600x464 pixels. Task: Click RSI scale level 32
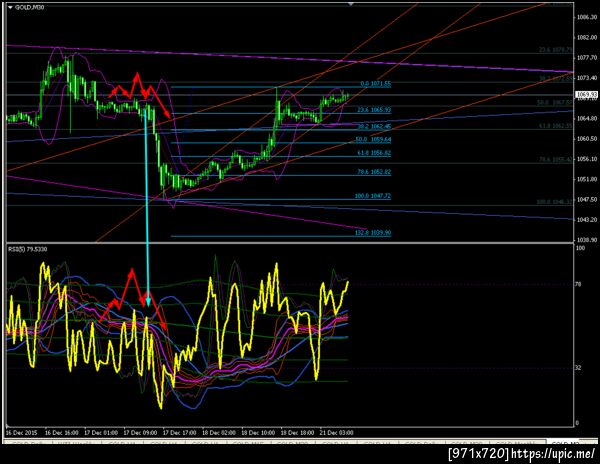[x=579, y=368]
